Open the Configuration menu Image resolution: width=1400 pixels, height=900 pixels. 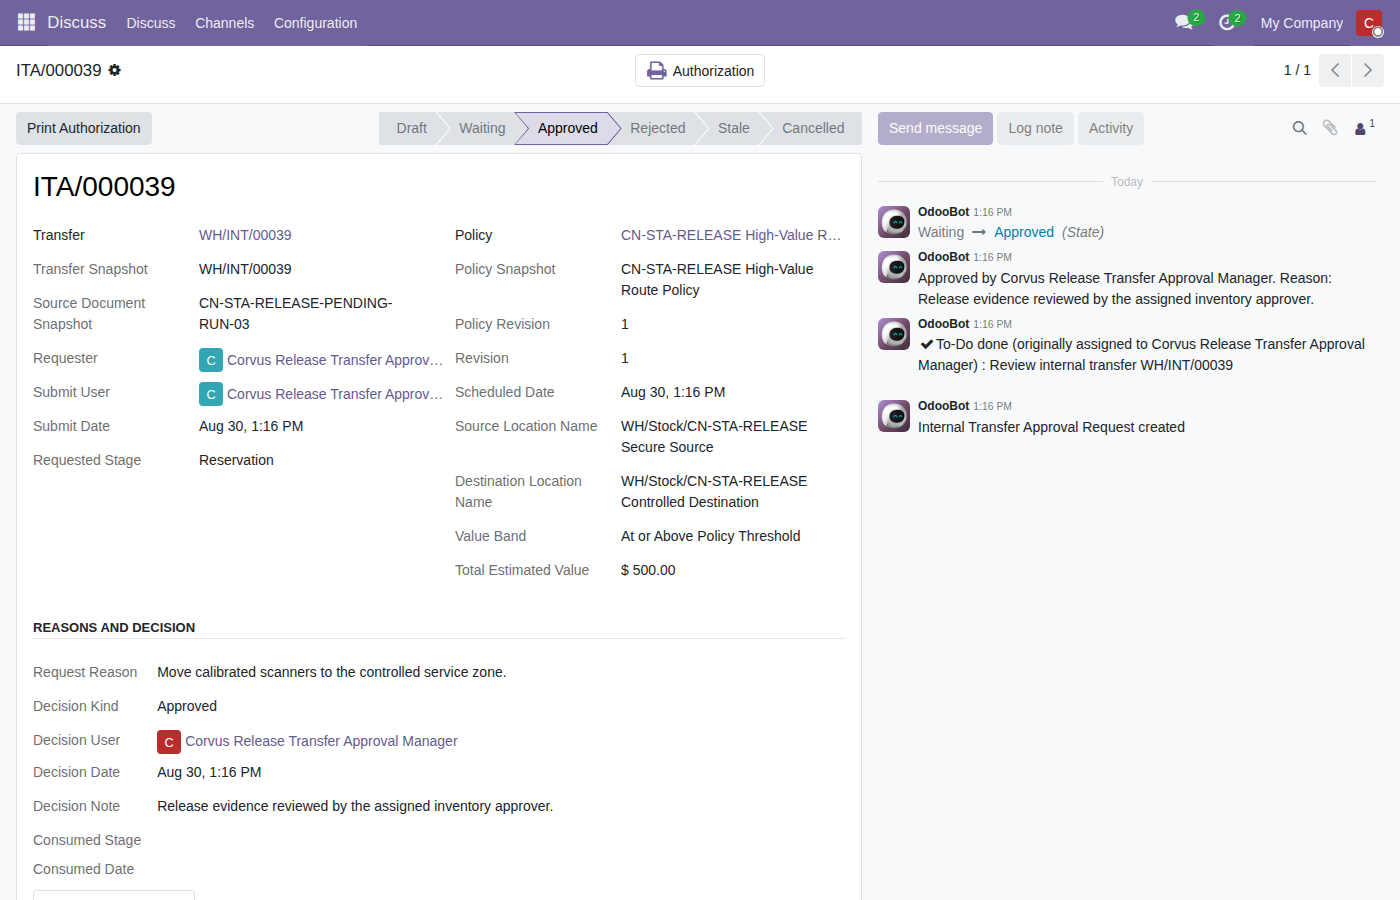pyautogui.click(x=315, y=23)
